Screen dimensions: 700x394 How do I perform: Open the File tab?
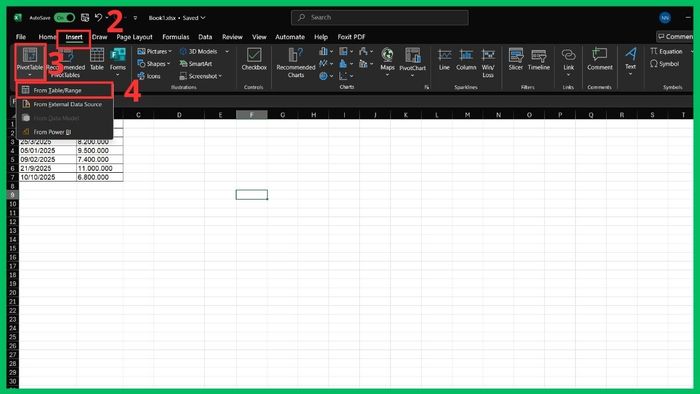tap(21, 37)
